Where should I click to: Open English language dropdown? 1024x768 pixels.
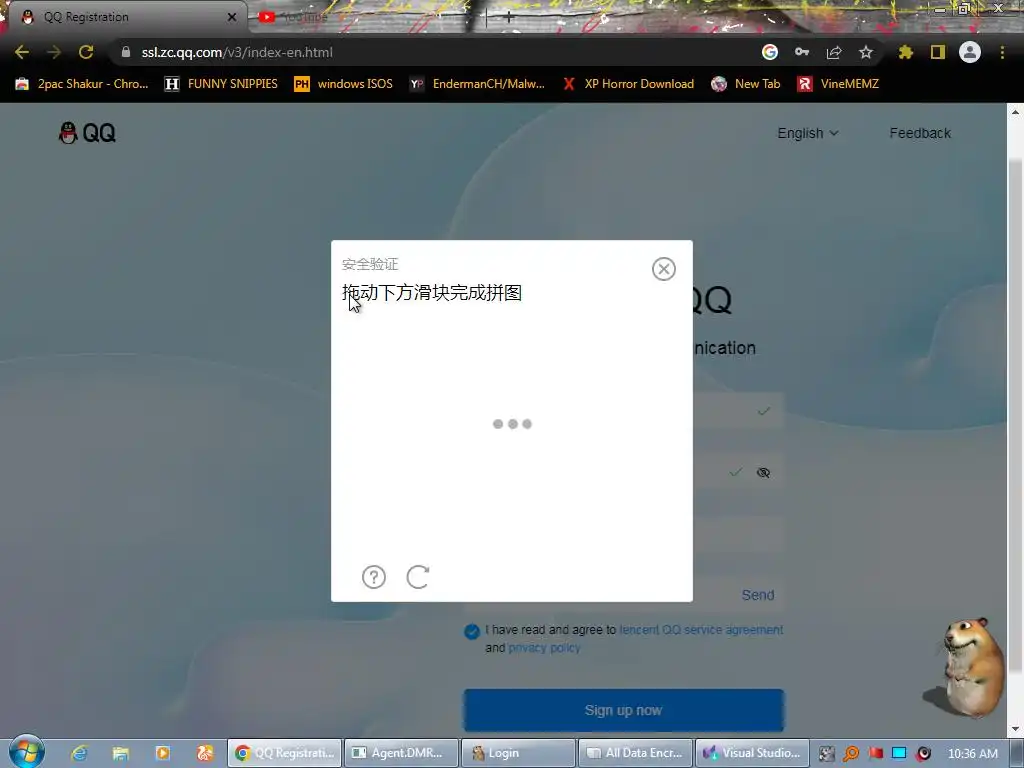point(808,133)
